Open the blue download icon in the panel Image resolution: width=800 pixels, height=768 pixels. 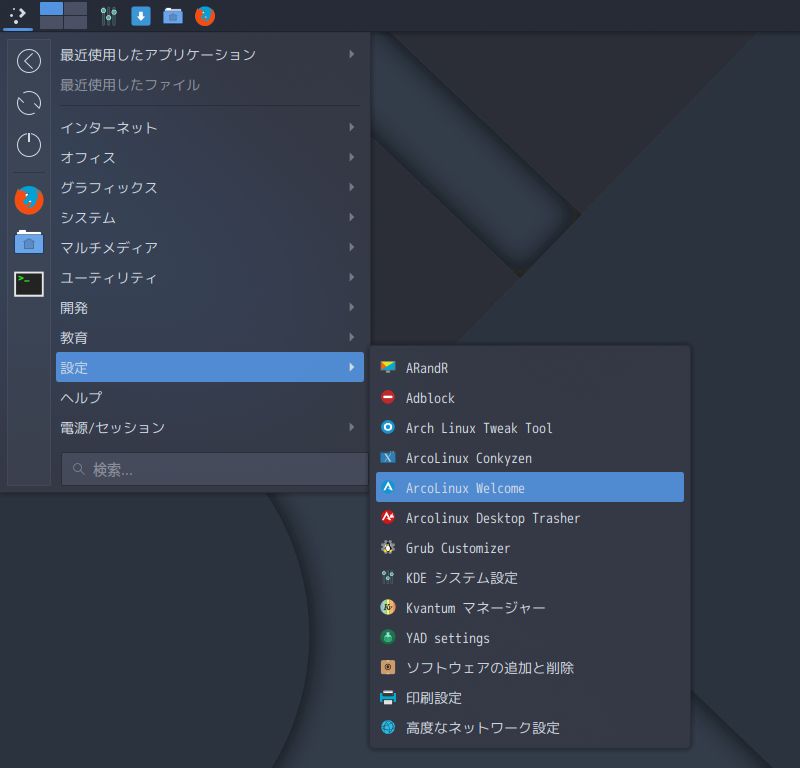click(140, 16)
